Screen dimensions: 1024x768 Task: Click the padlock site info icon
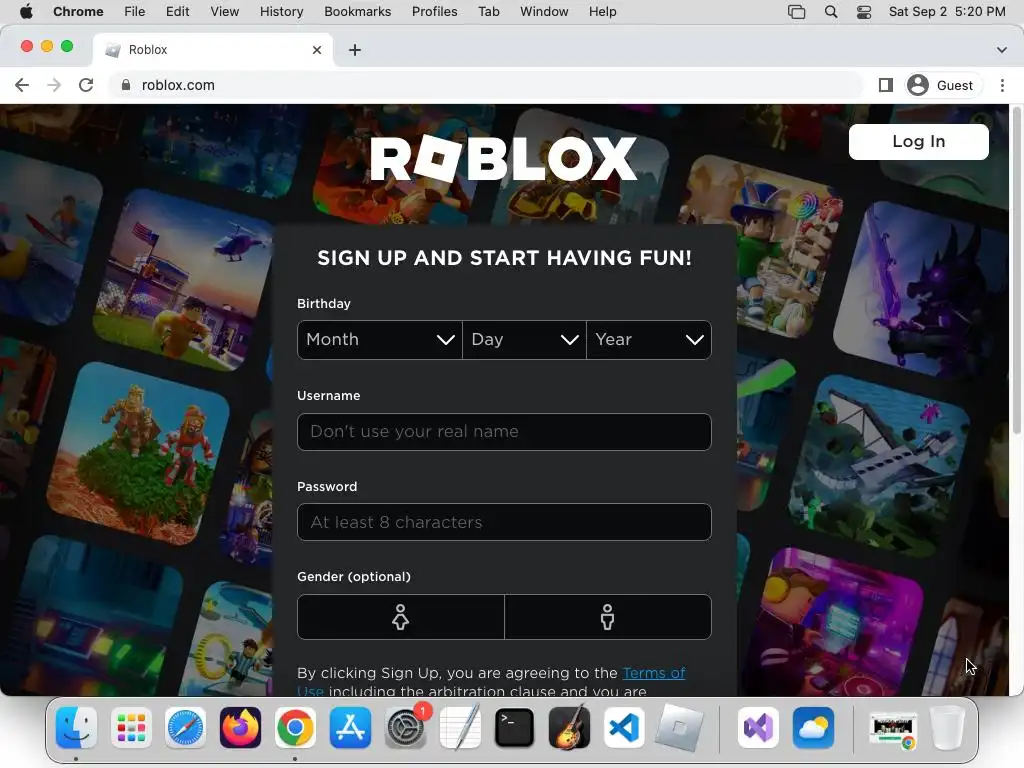126,86
